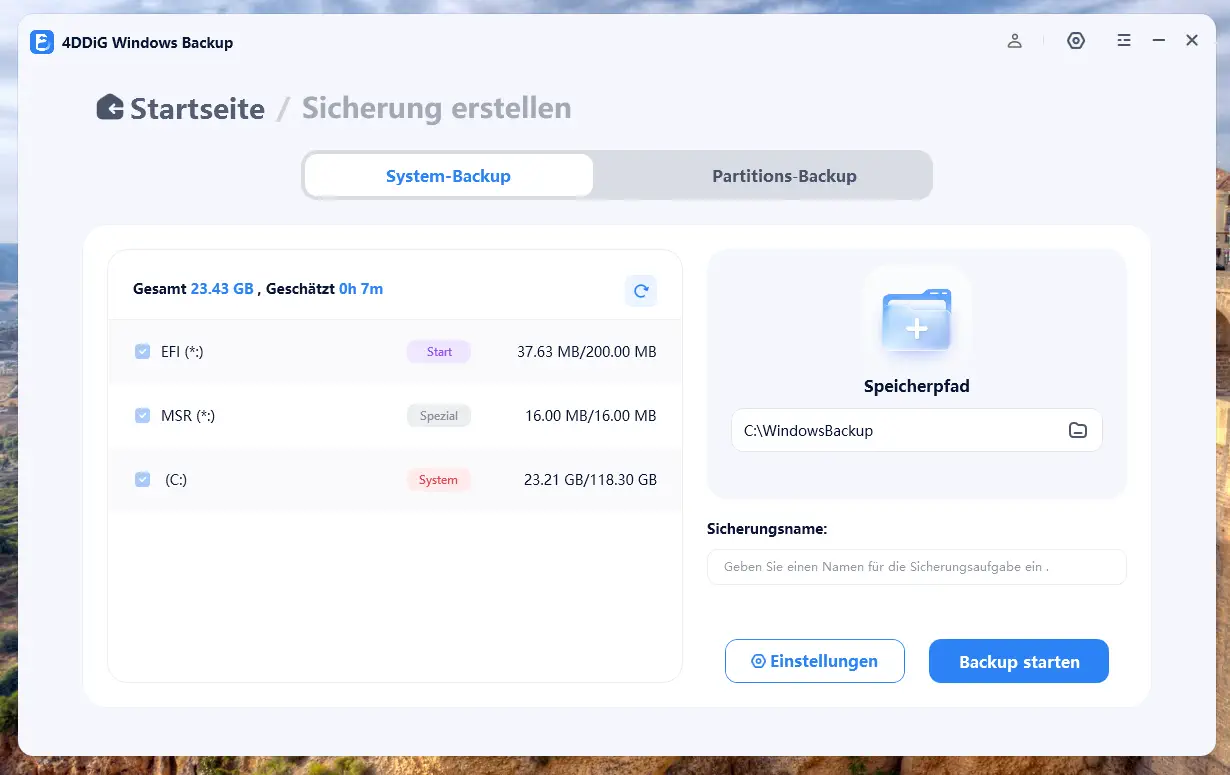Toggle the MSR partition checkbox
This screenshot has width=1230, height=775.
tap(143, 416)
